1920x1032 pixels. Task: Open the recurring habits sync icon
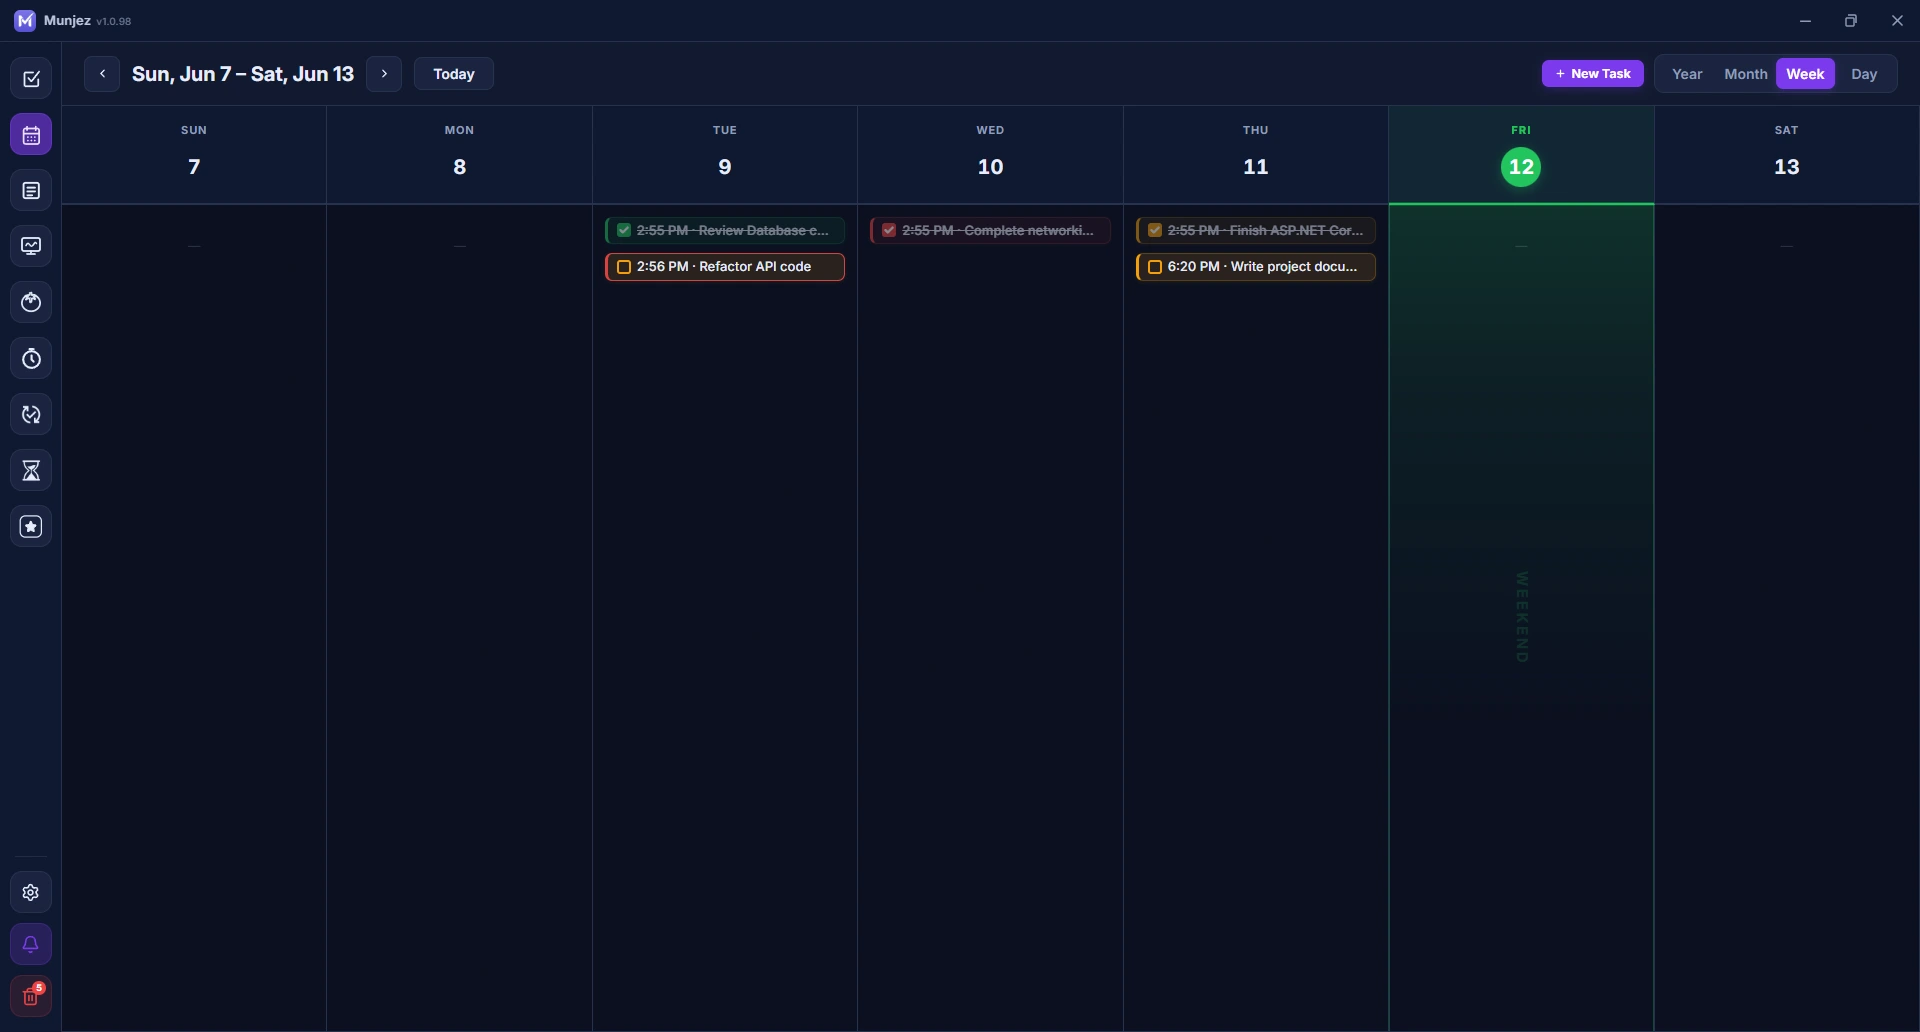(x=31, y=415)
